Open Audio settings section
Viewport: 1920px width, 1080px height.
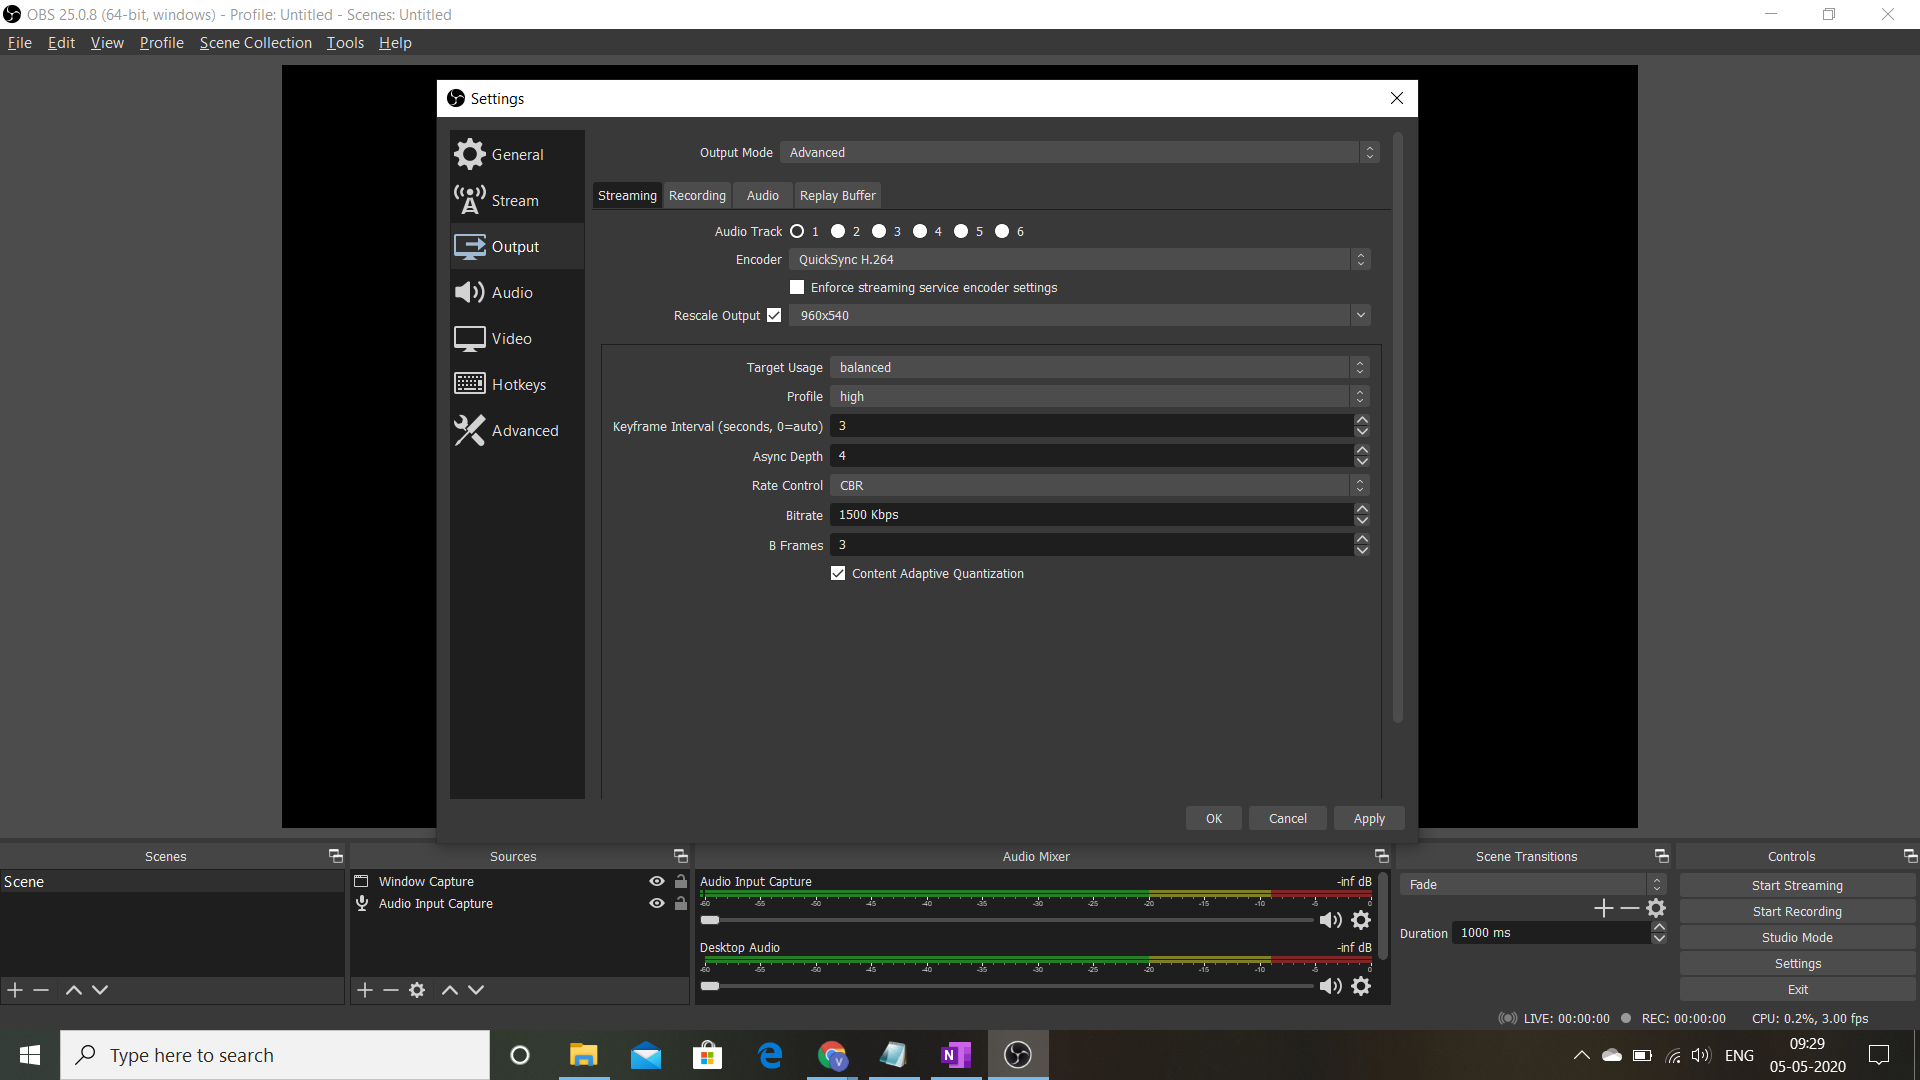(516, 292)
